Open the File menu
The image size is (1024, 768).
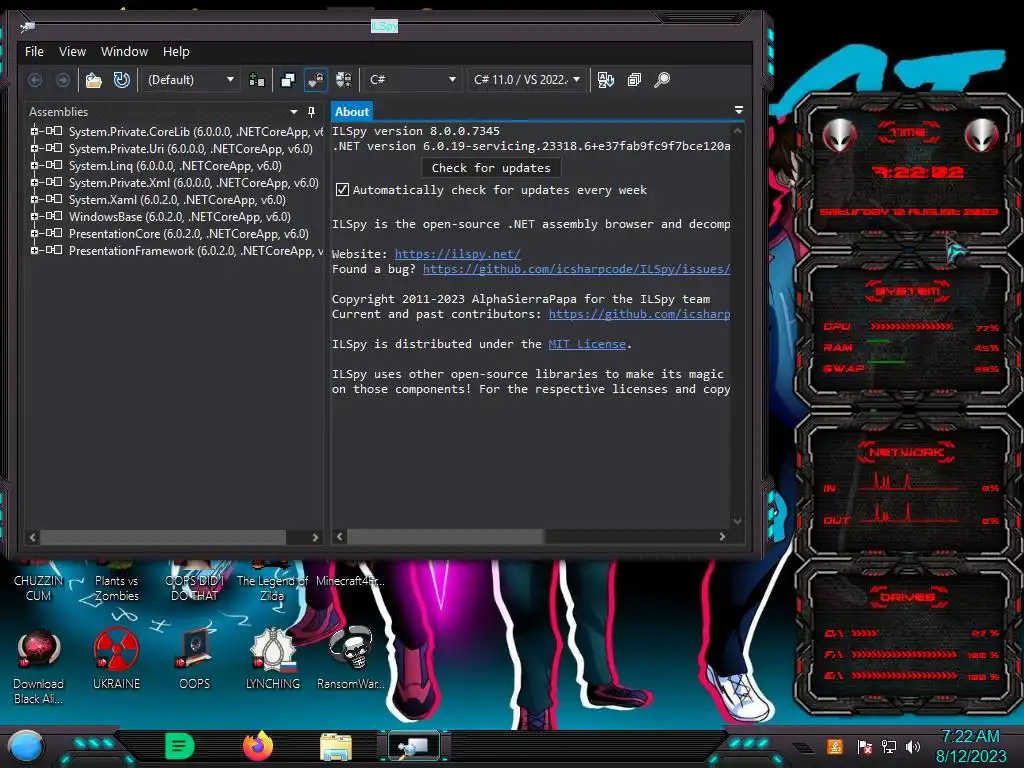tap(35, 52)
